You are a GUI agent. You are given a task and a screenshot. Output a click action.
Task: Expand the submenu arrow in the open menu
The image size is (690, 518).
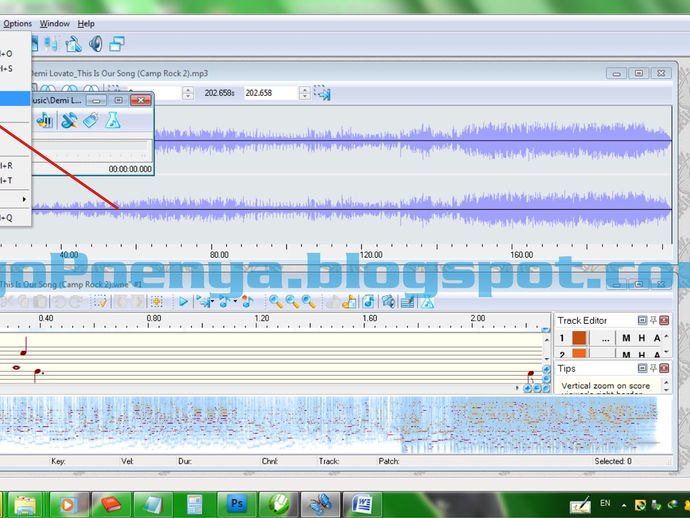click(x=24, y=199)
